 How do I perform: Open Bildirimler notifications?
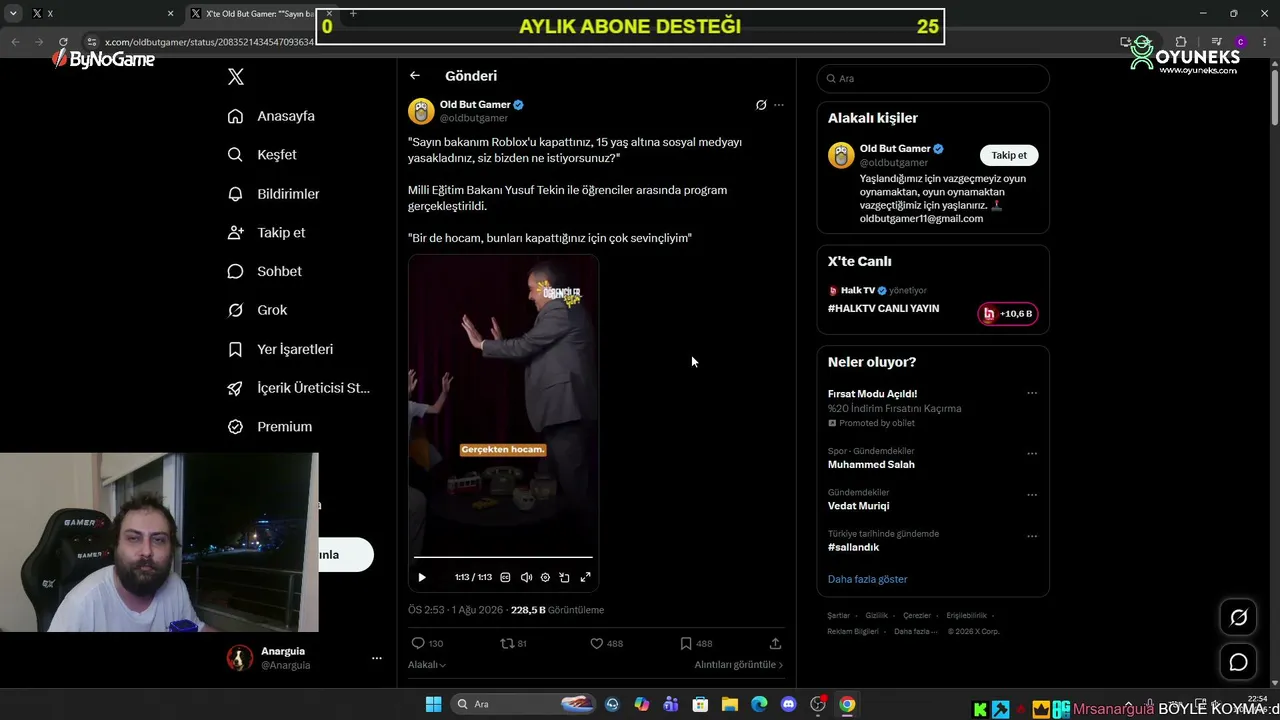[x=273, y=194]
